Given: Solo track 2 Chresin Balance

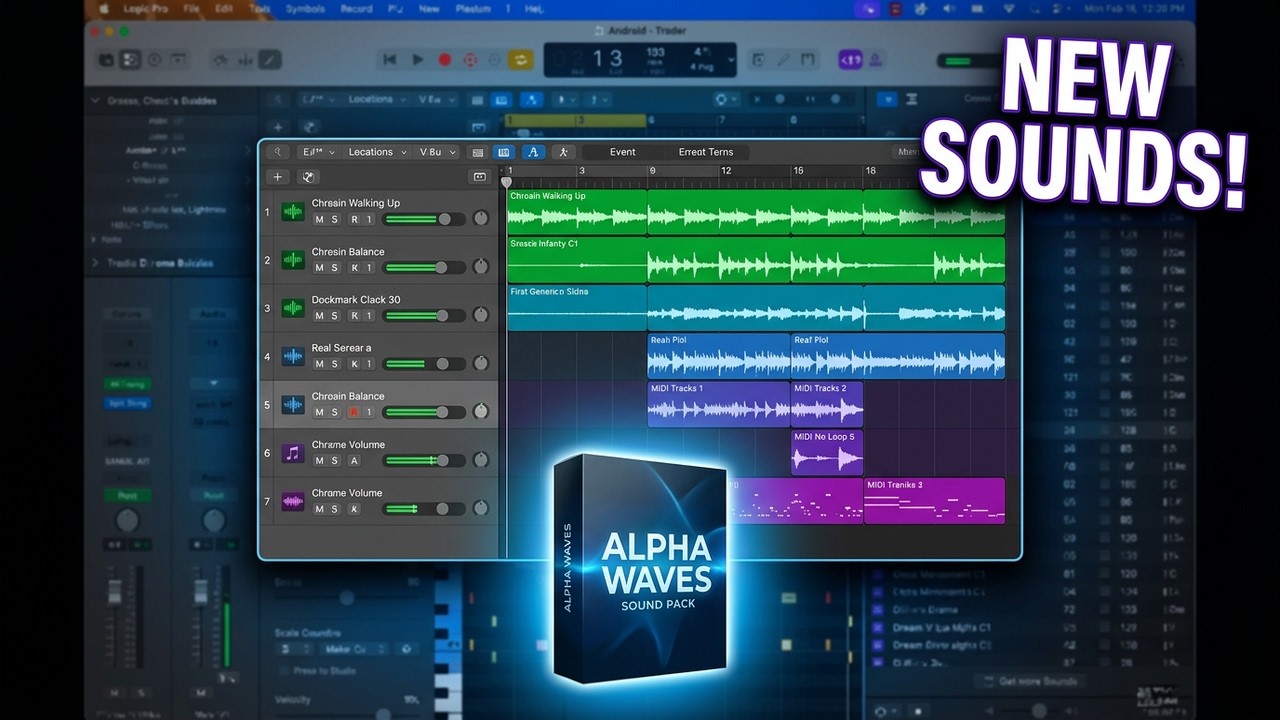Looking at the screenshot, I should (x=335, y=268).
